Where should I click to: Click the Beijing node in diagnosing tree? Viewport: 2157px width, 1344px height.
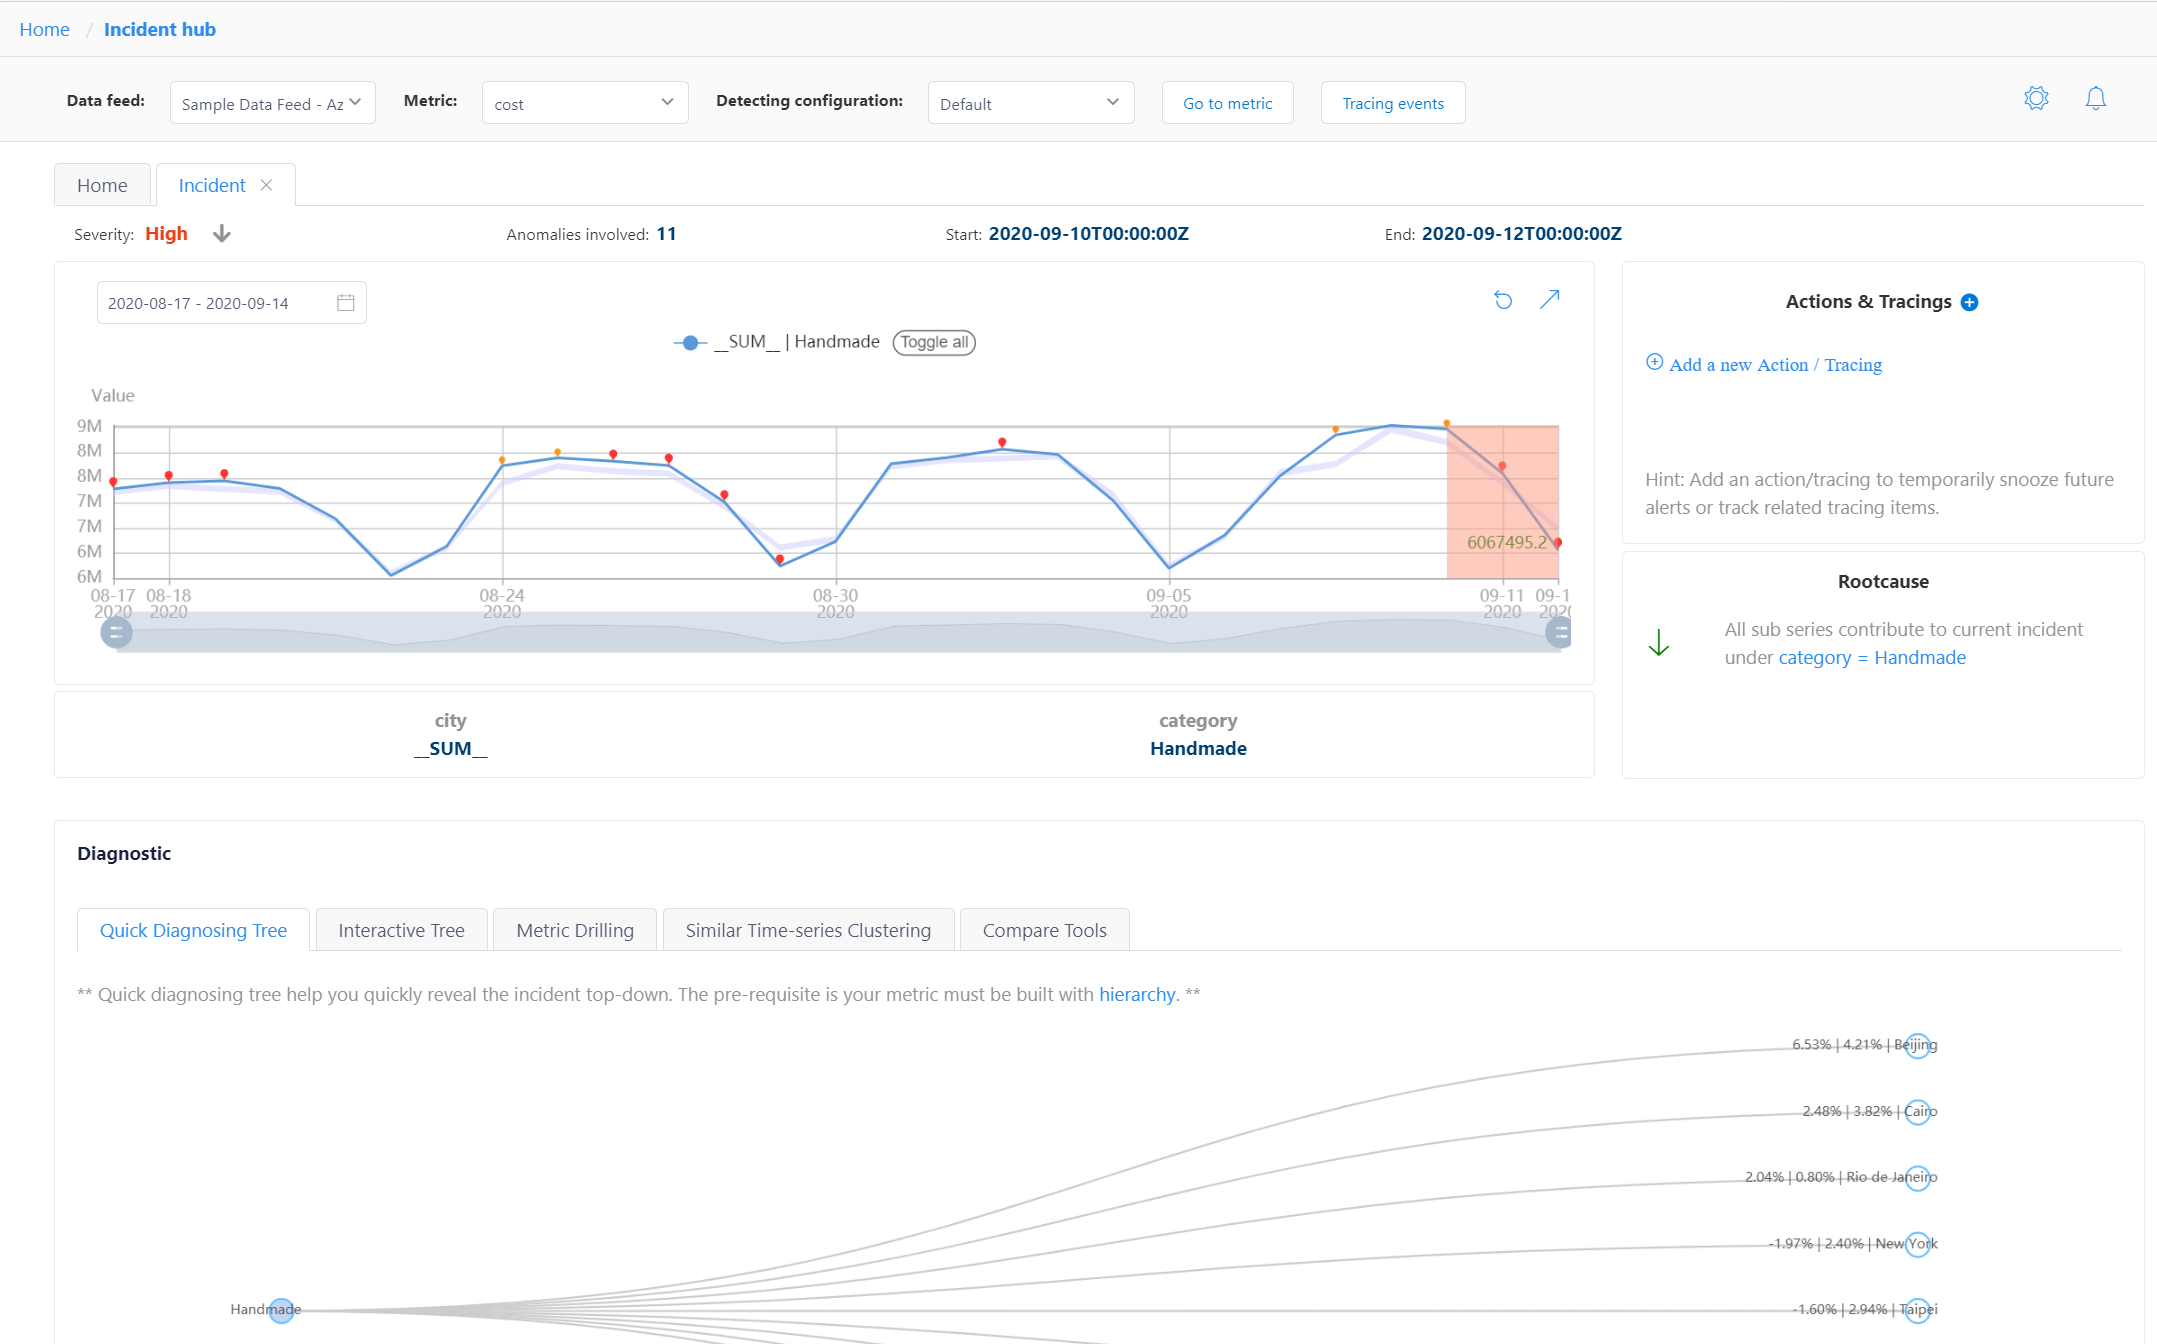pos(1916,1045)
